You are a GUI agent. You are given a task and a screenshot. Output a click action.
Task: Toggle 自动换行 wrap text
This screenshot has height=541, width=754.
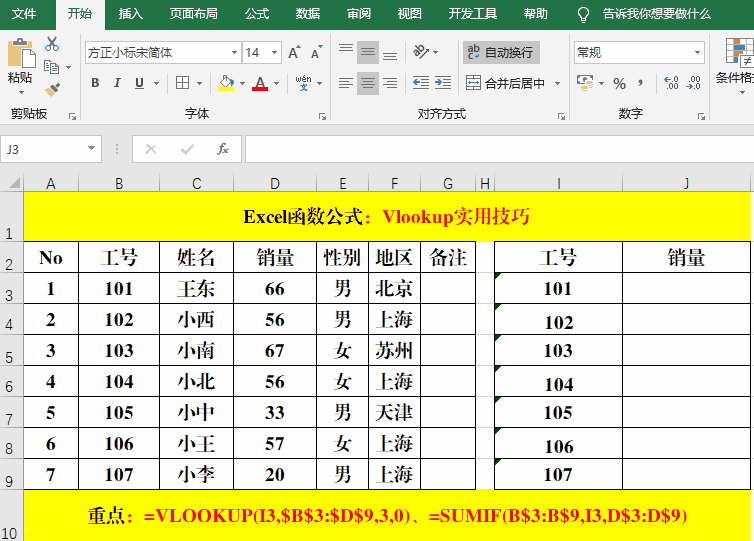point(501,52)
